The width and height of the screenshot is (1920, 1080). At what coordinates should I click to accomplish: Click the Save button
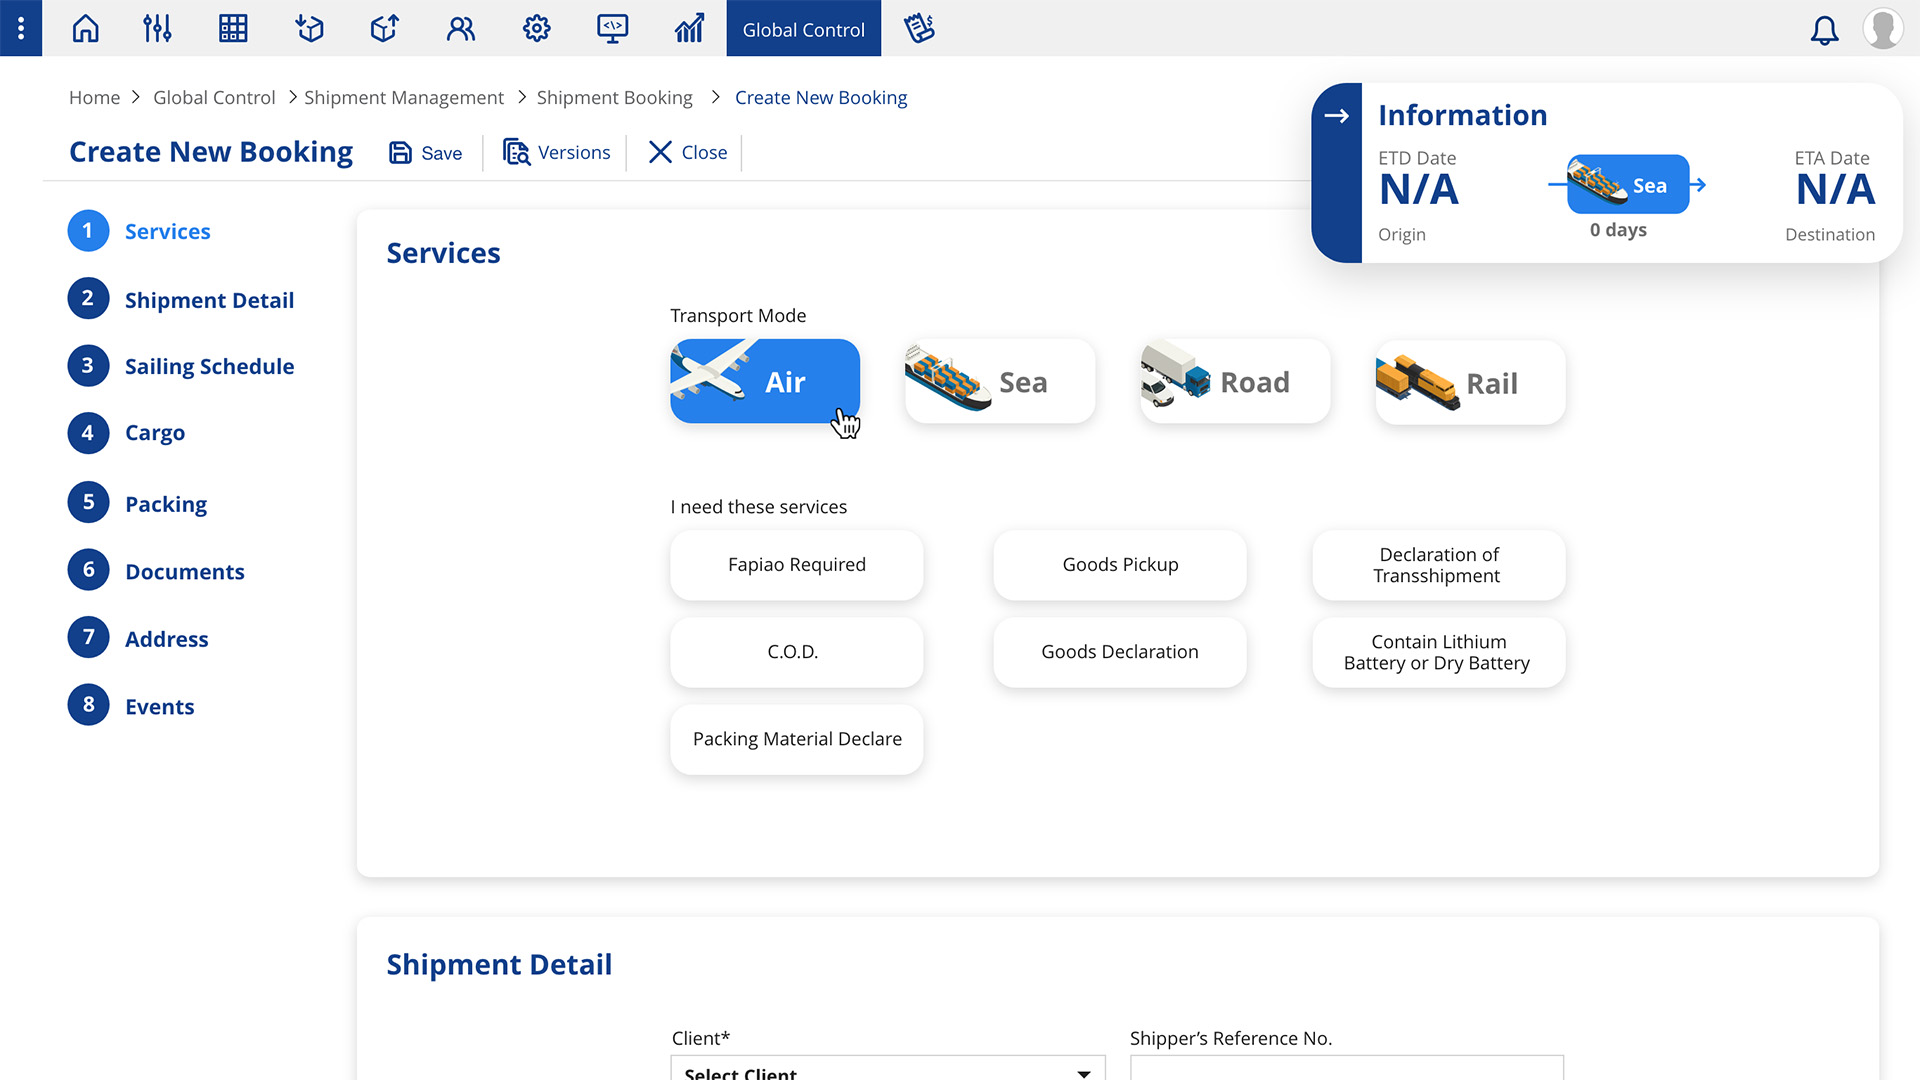[426, 153]
